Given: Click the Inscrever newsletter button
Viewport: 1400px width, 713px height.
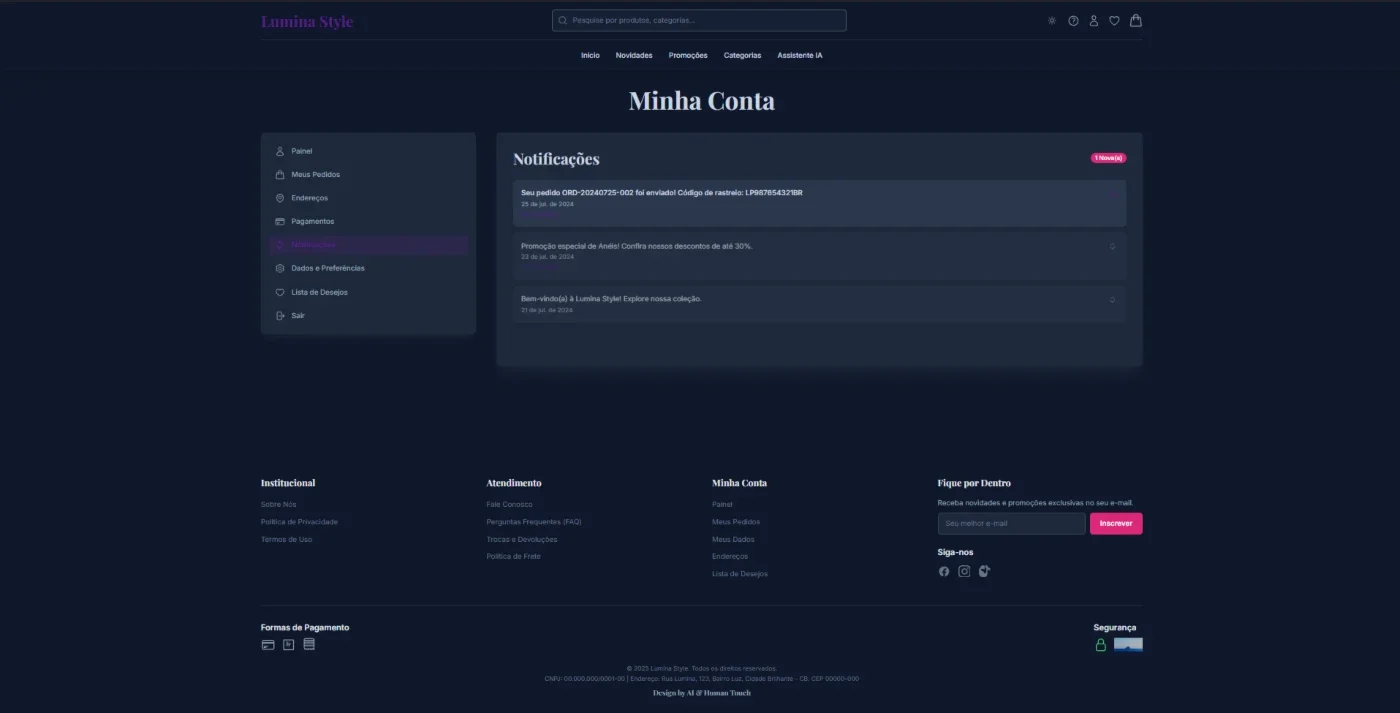Looking at the screenshot, I should click(1116, 523).
